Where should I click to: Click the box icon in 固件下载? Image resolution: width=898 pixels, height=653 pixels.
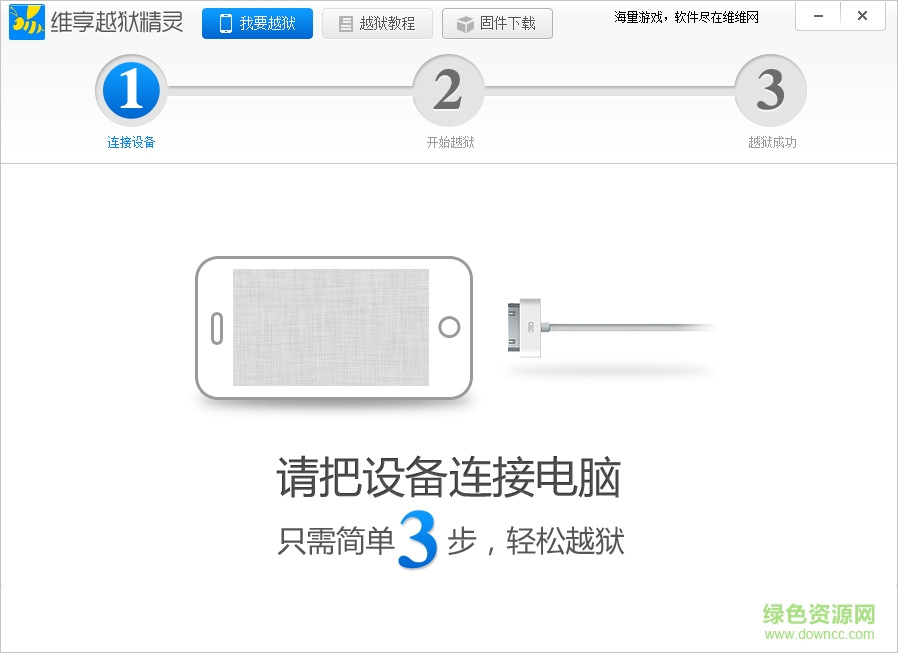pos(465,24)
